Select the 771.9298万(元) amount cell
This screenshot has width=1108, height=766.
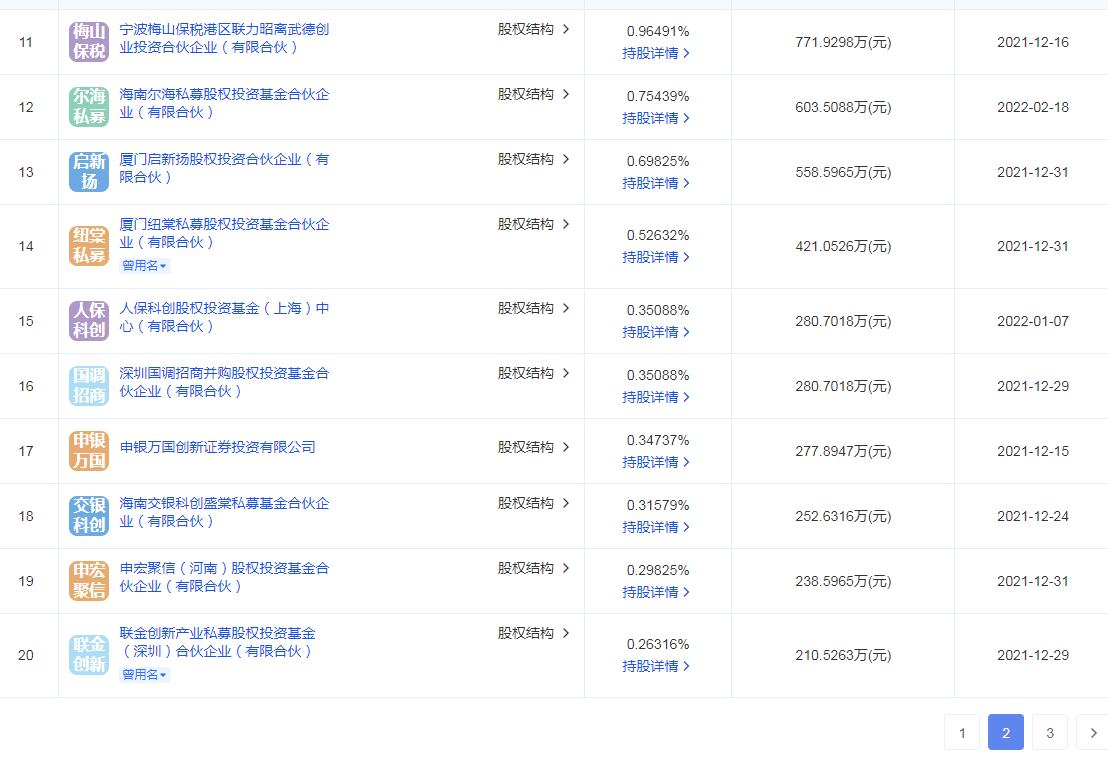(843, 42)
